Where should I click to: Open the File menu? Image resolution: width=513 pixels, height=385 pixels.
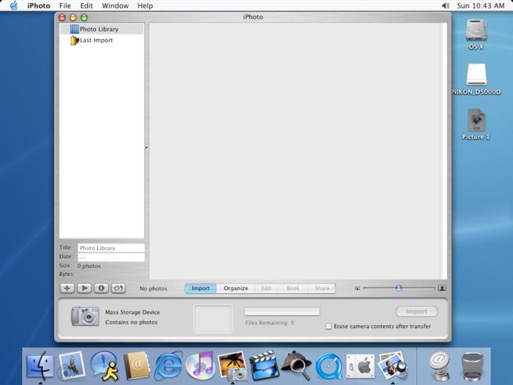(65, 6)
